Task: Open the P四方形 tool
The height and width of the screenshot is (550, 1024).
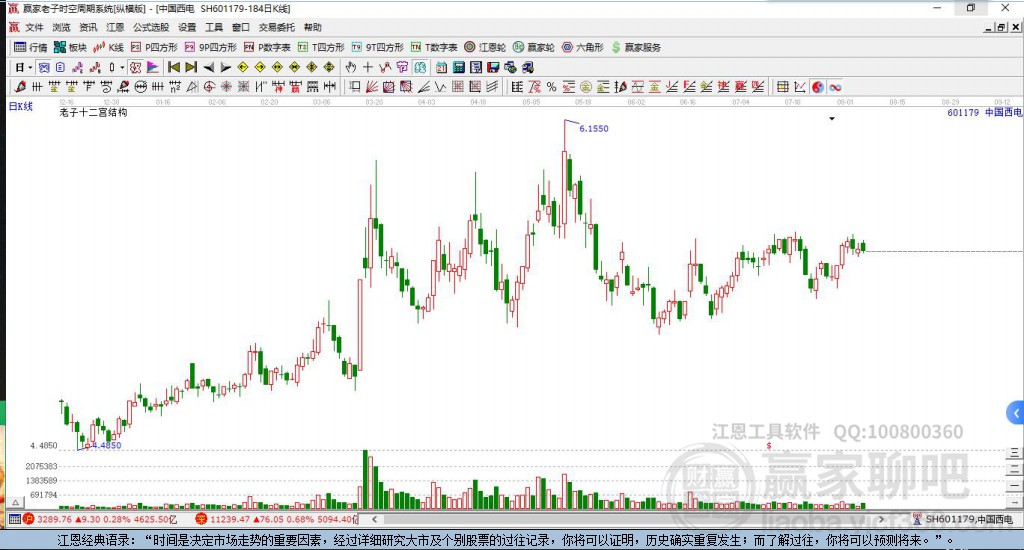Action: click(154, 47)
